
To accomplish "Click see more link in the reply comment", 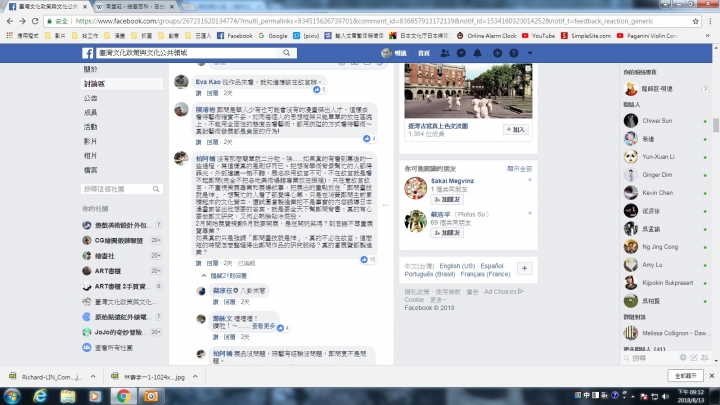I will pyautogui.click(x=263, y=326).
